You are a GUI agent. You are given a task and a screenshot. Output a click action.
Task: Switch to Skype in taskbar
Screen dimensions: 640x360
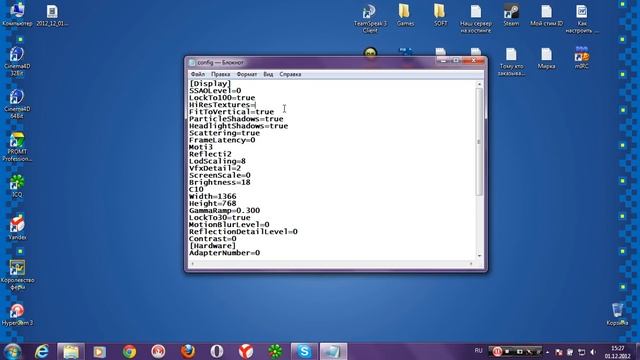[x=304, y=351]
